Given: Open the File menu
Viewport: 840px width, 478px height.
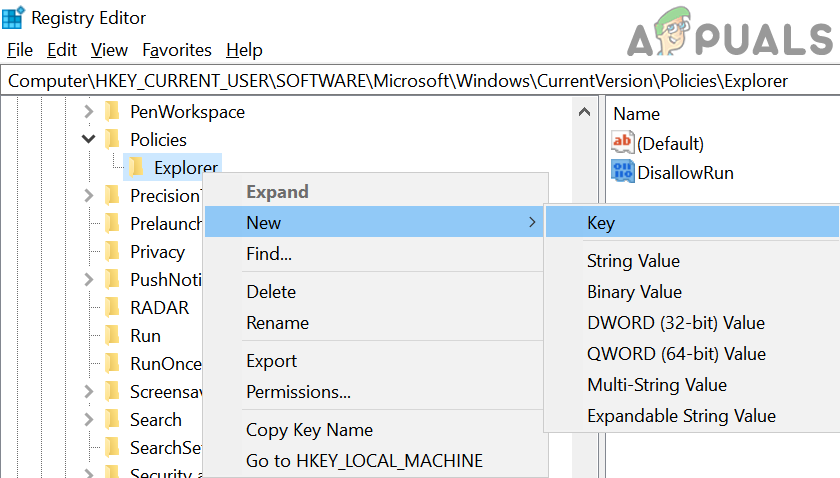Looking at the screenshot, I should 20,50.
